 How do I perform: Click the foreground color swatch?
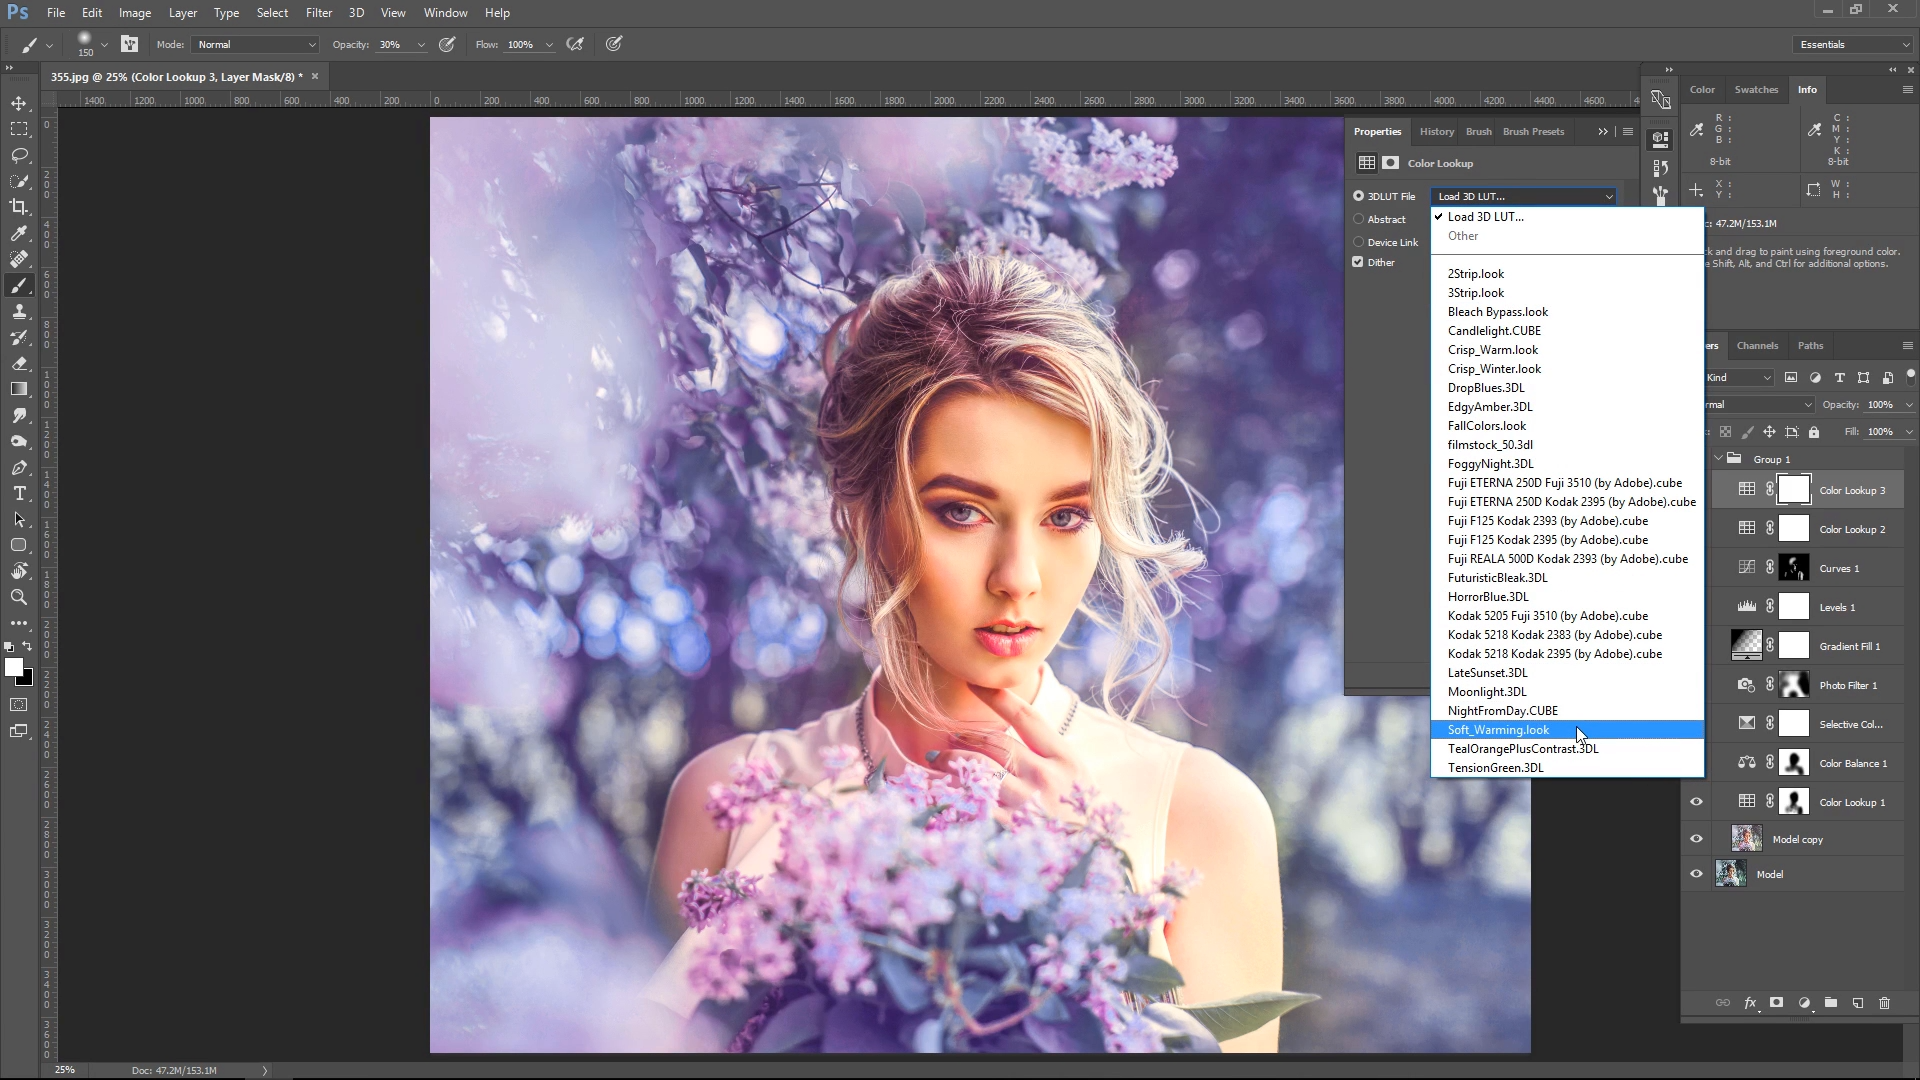click(x=12, y=666)
